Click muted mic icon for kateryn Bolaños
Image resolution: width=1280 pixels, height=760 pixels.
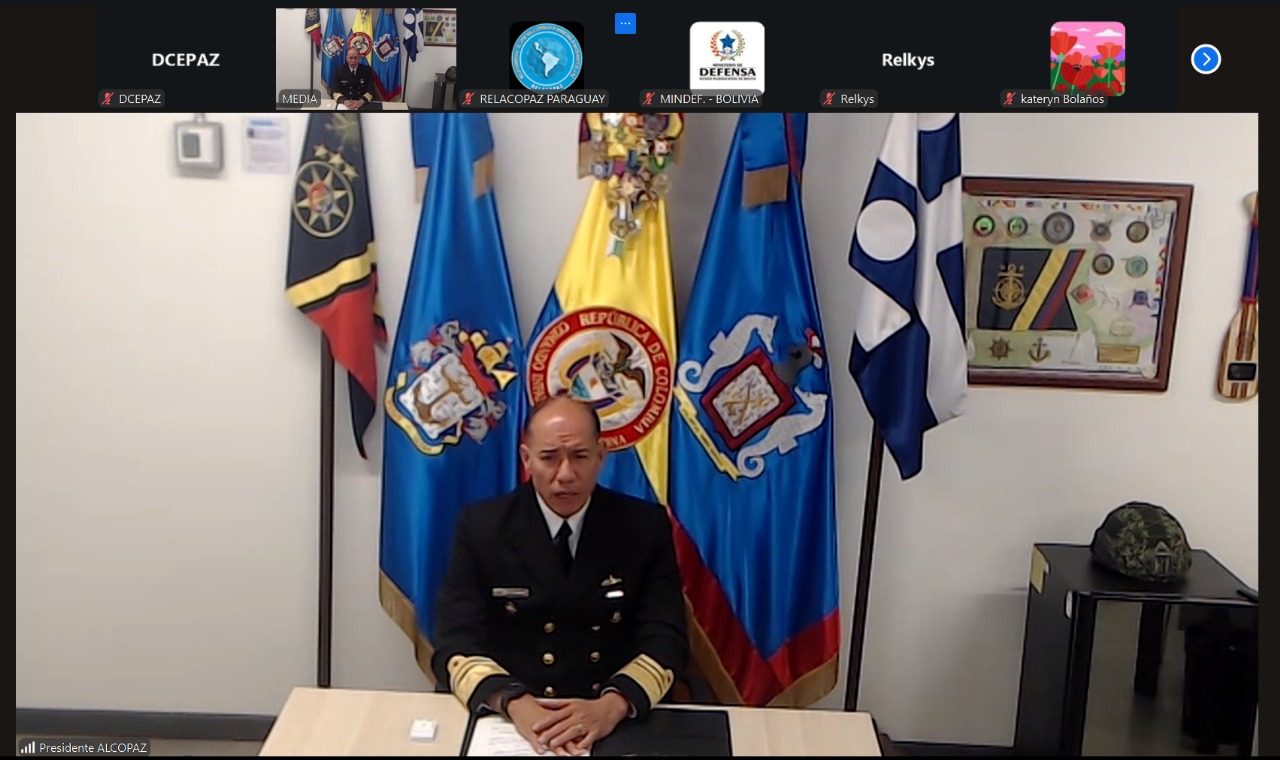(x=1009, y=99)
